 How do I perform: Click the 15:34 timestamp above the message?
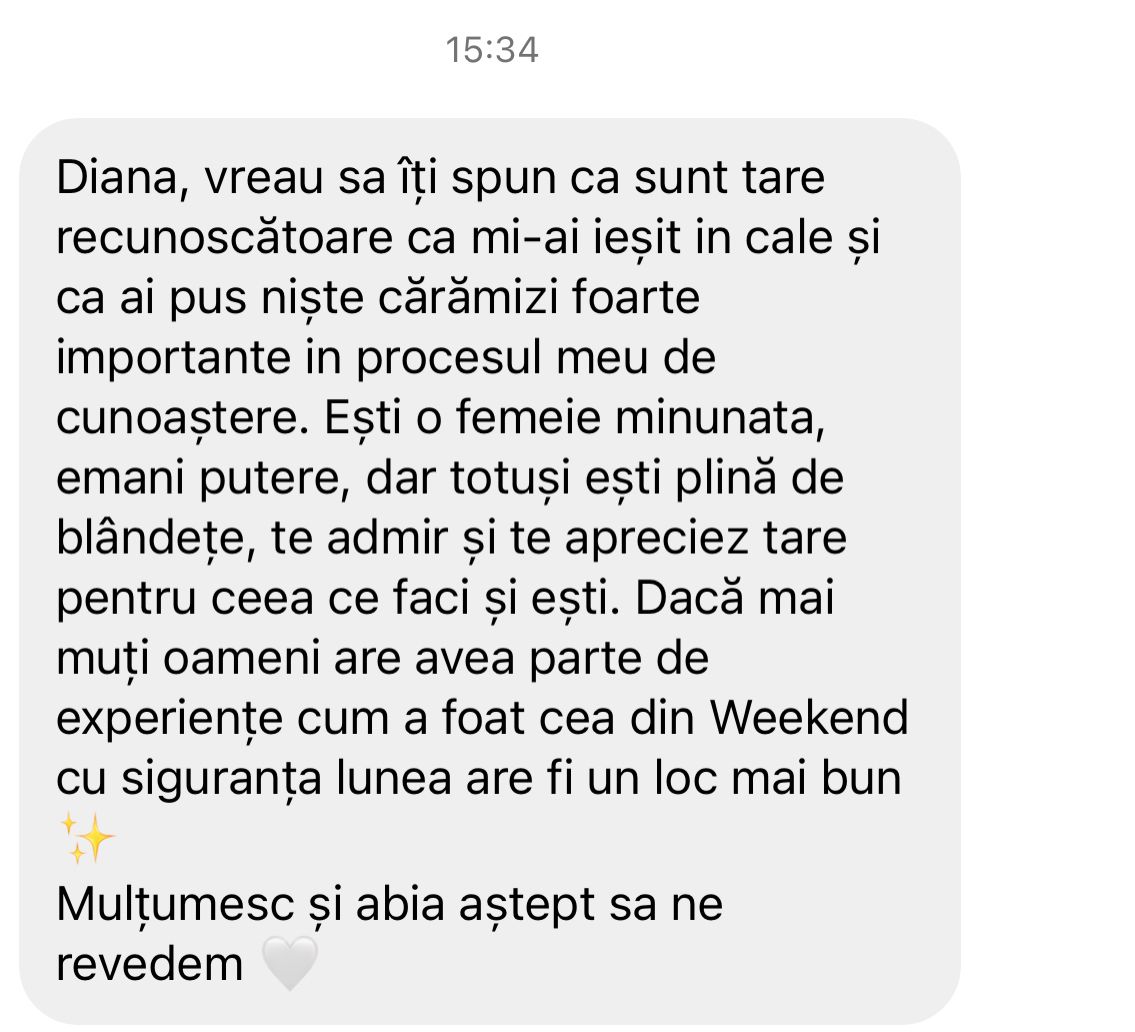pyautogui.click(x=491, y=50)
